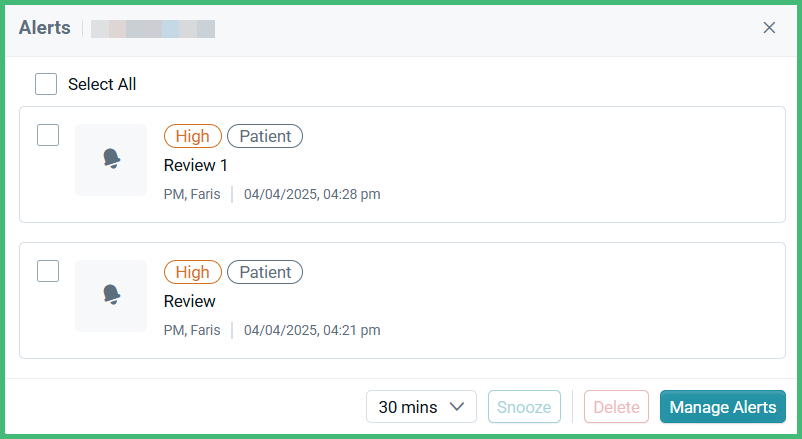Click the Delete button
Screen dimensions: 802x439
point(616,407)
